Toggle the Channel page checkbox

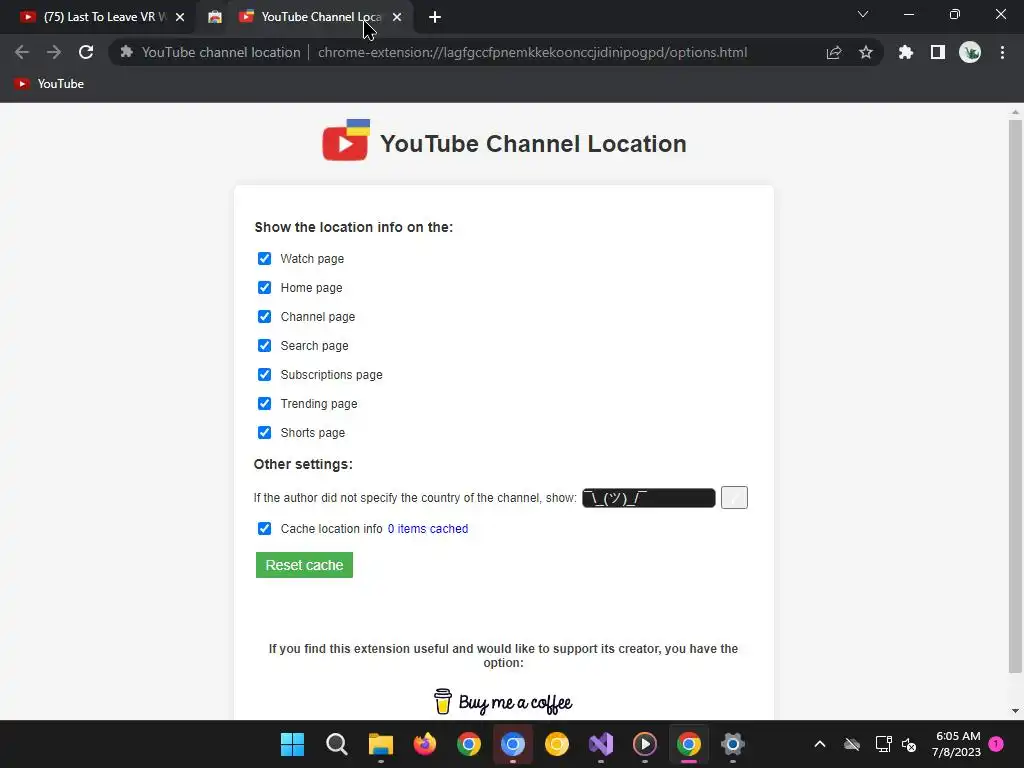pyautogui.click(x=264, y=317)
